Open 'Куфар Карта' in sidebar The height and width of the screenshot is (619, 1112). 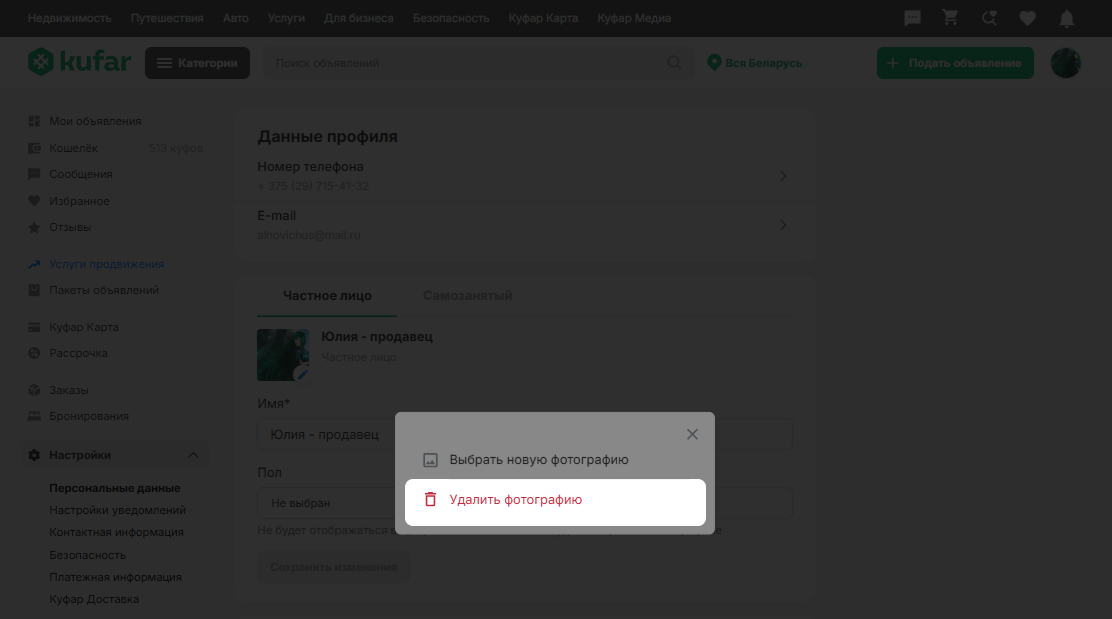click(x=84, y=328)
